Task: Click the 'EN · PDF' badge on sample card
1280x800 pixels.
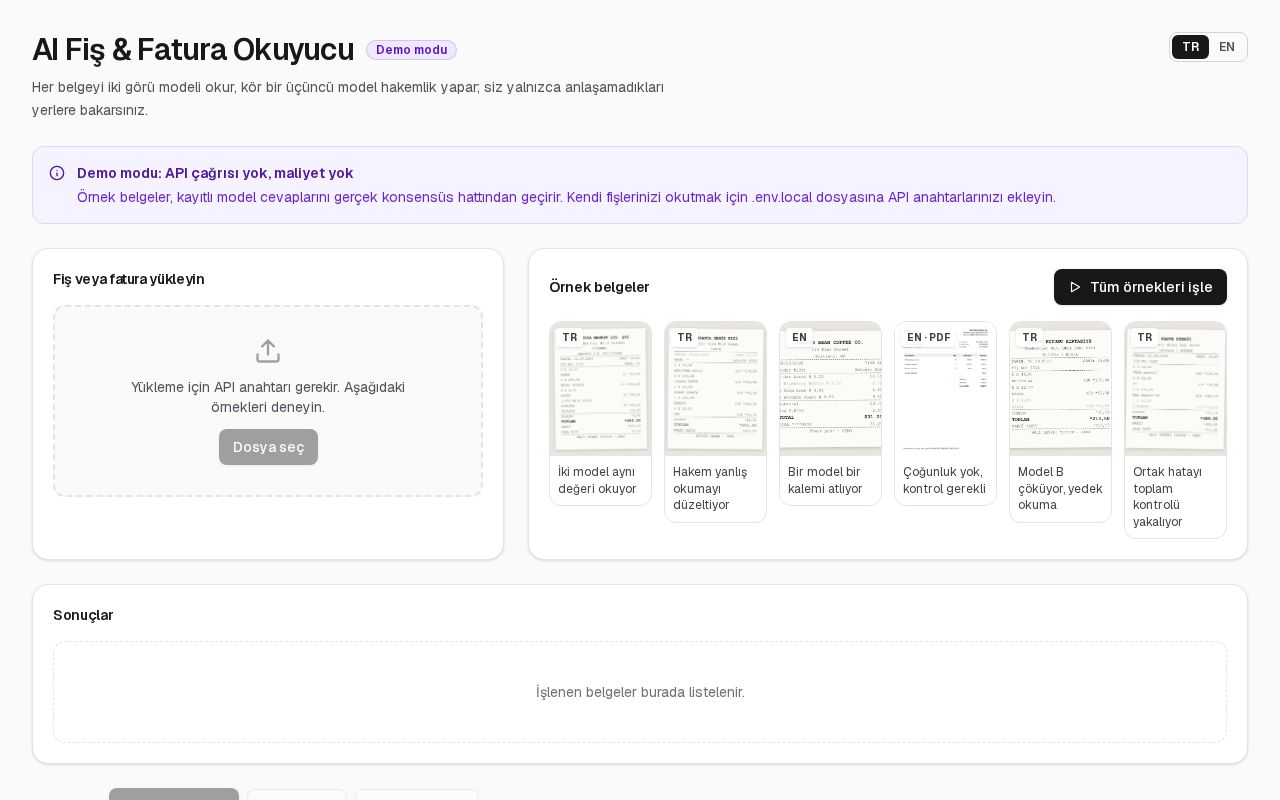Action: [x=929, y=337]
